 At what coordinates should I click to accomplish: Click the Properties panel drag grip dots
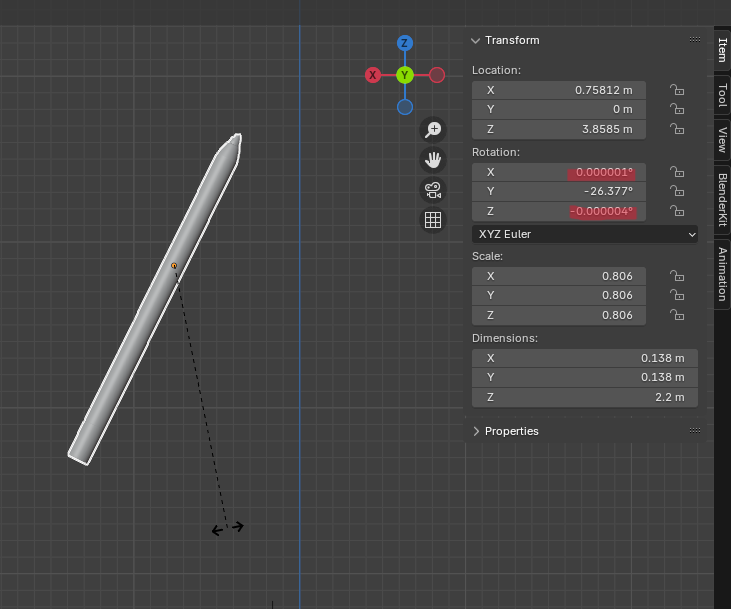695,430
